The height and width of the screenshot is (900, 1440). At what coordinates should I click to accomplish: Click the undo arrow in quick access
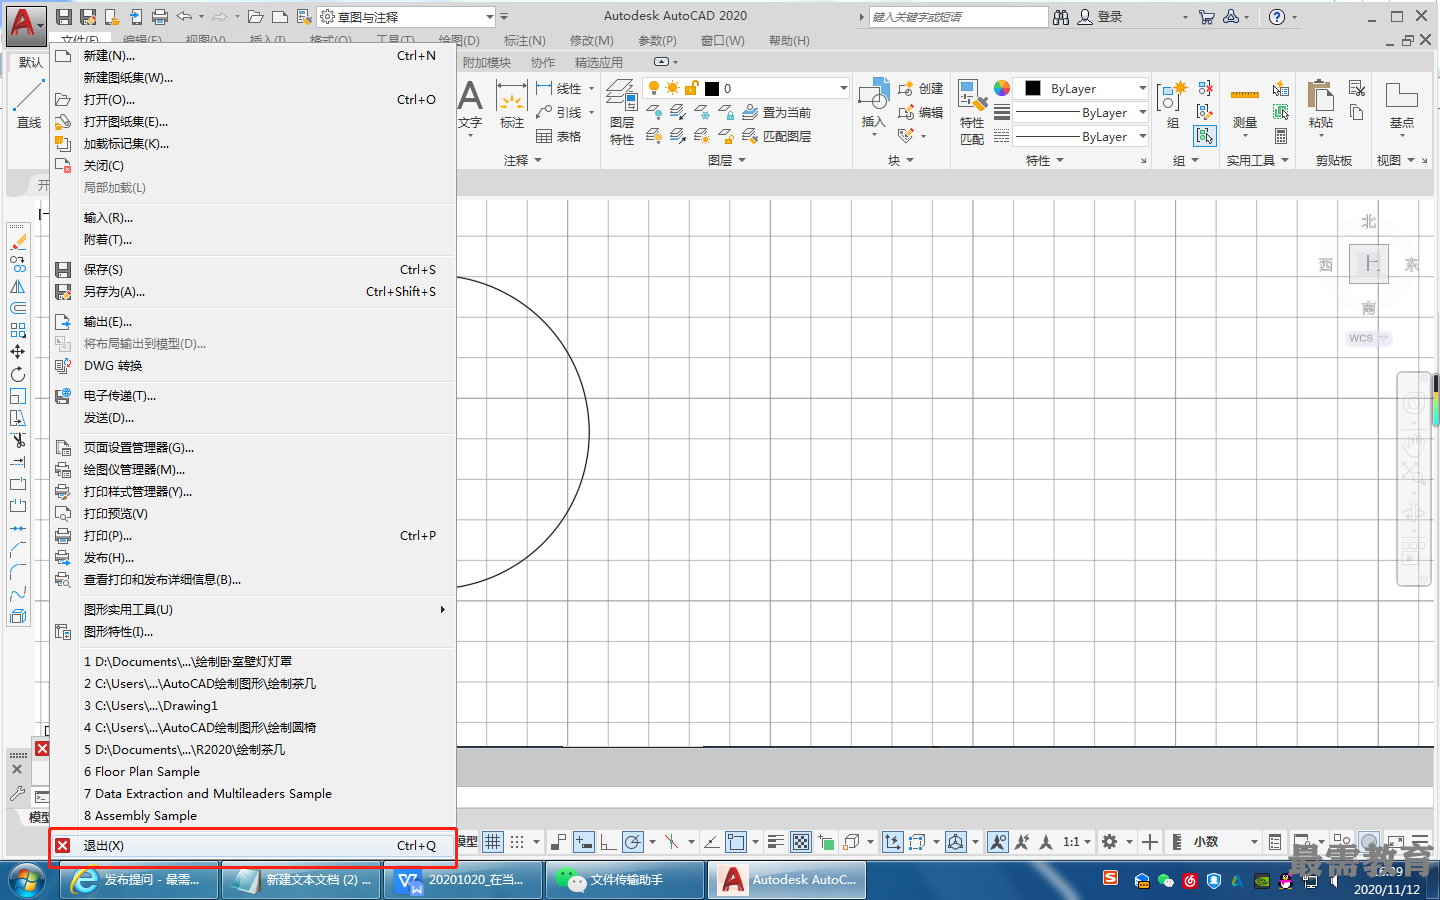(x=184, y=17)
